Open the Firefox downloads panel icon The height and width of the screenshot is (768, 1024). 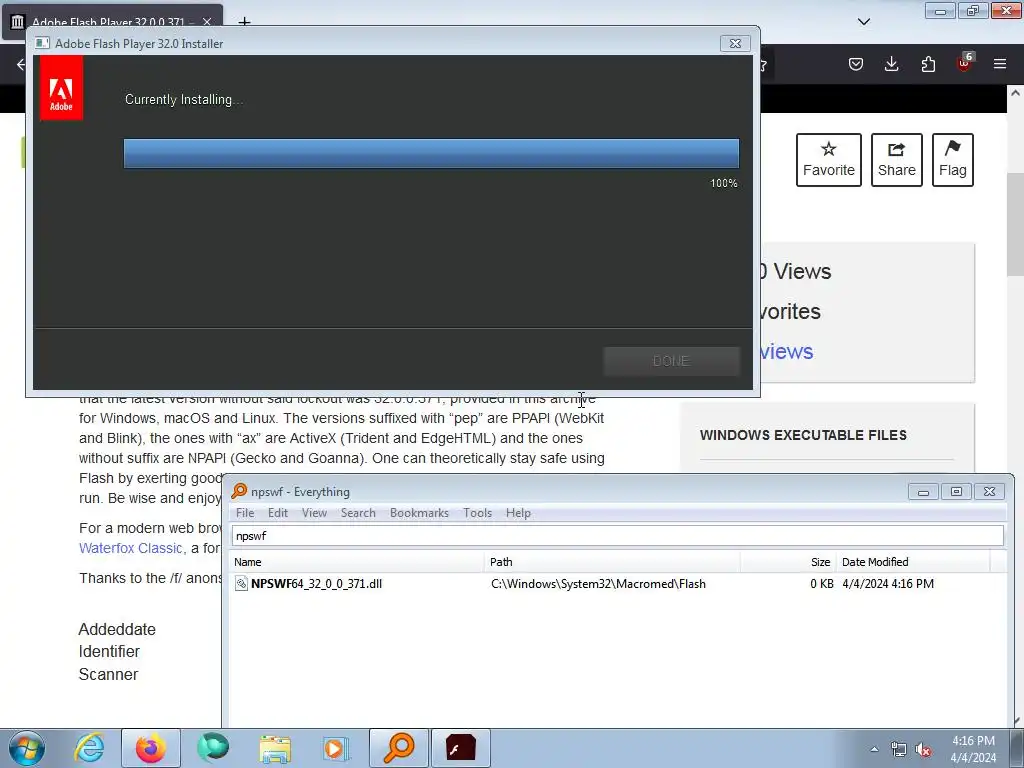(891, 64)
